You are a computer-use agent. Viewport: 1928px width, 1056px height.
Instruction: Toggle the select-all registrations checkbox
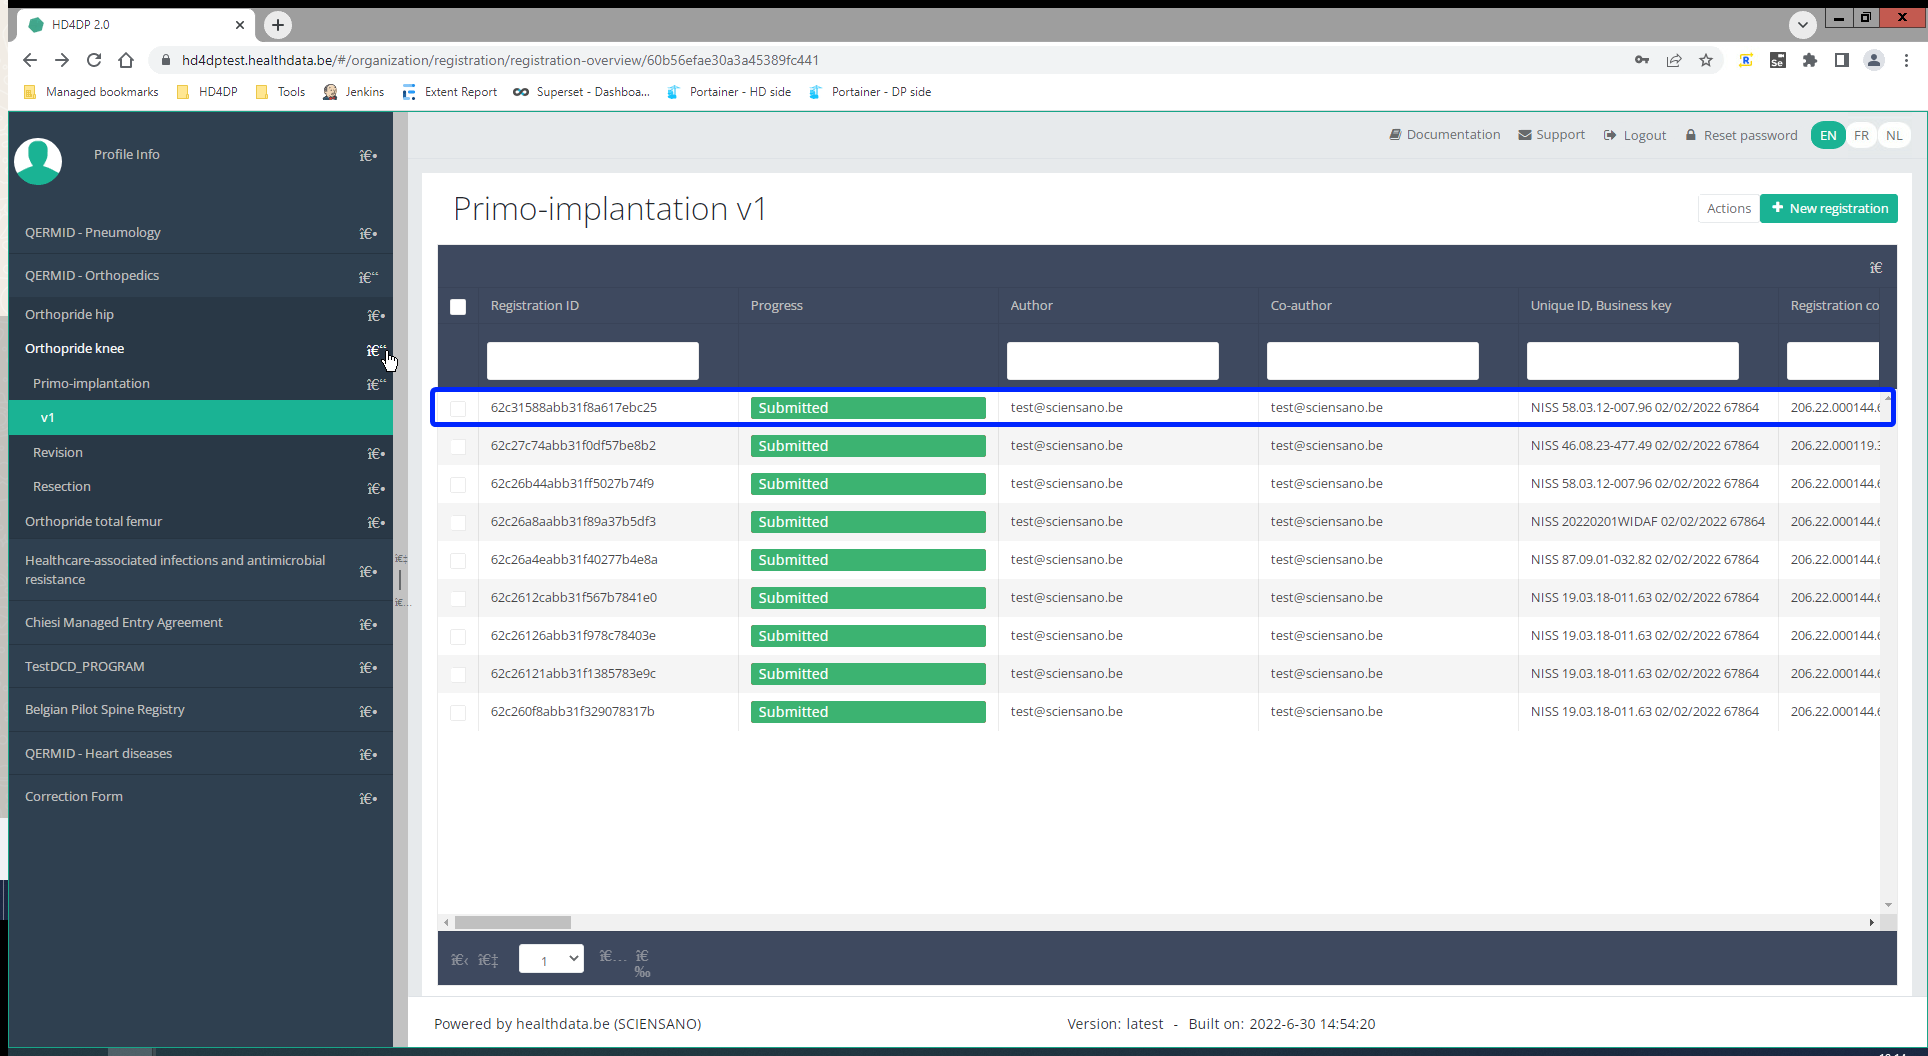coord(458,307)
